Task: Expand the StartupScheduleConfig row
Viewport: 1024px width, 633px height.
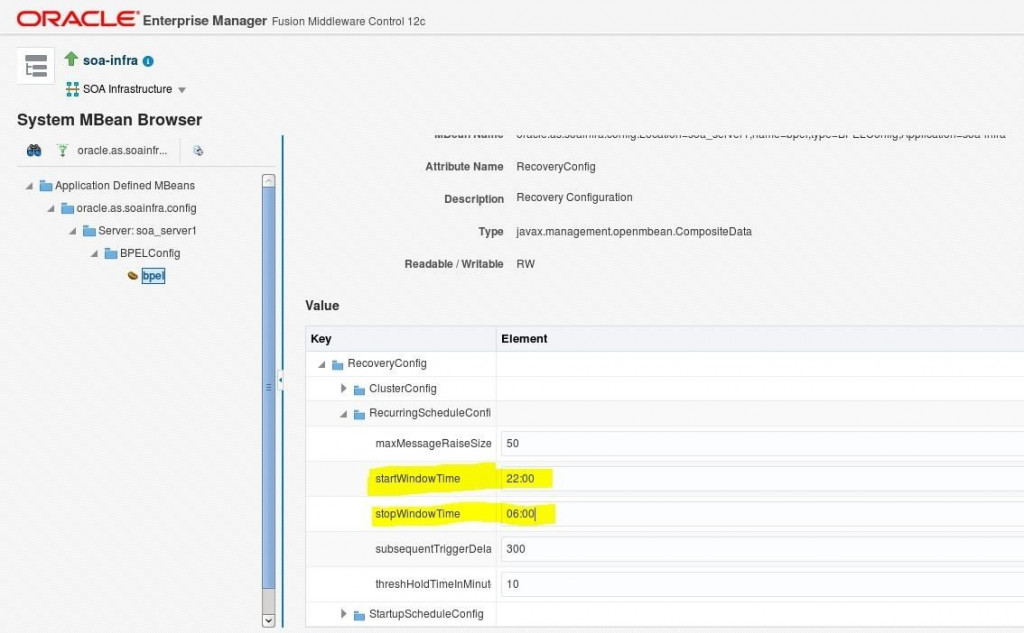Action: tap(344, 614)
